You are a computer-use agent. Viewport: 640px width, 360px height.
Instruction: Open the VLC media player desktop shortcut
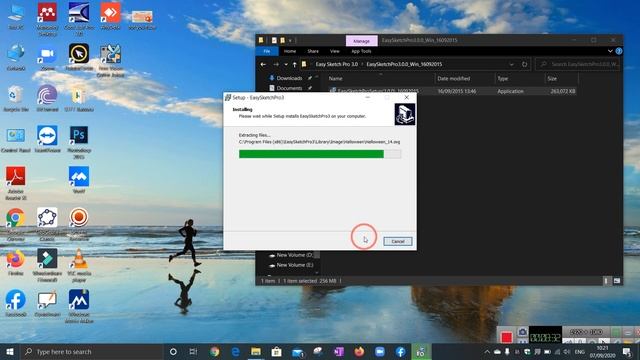79,265
